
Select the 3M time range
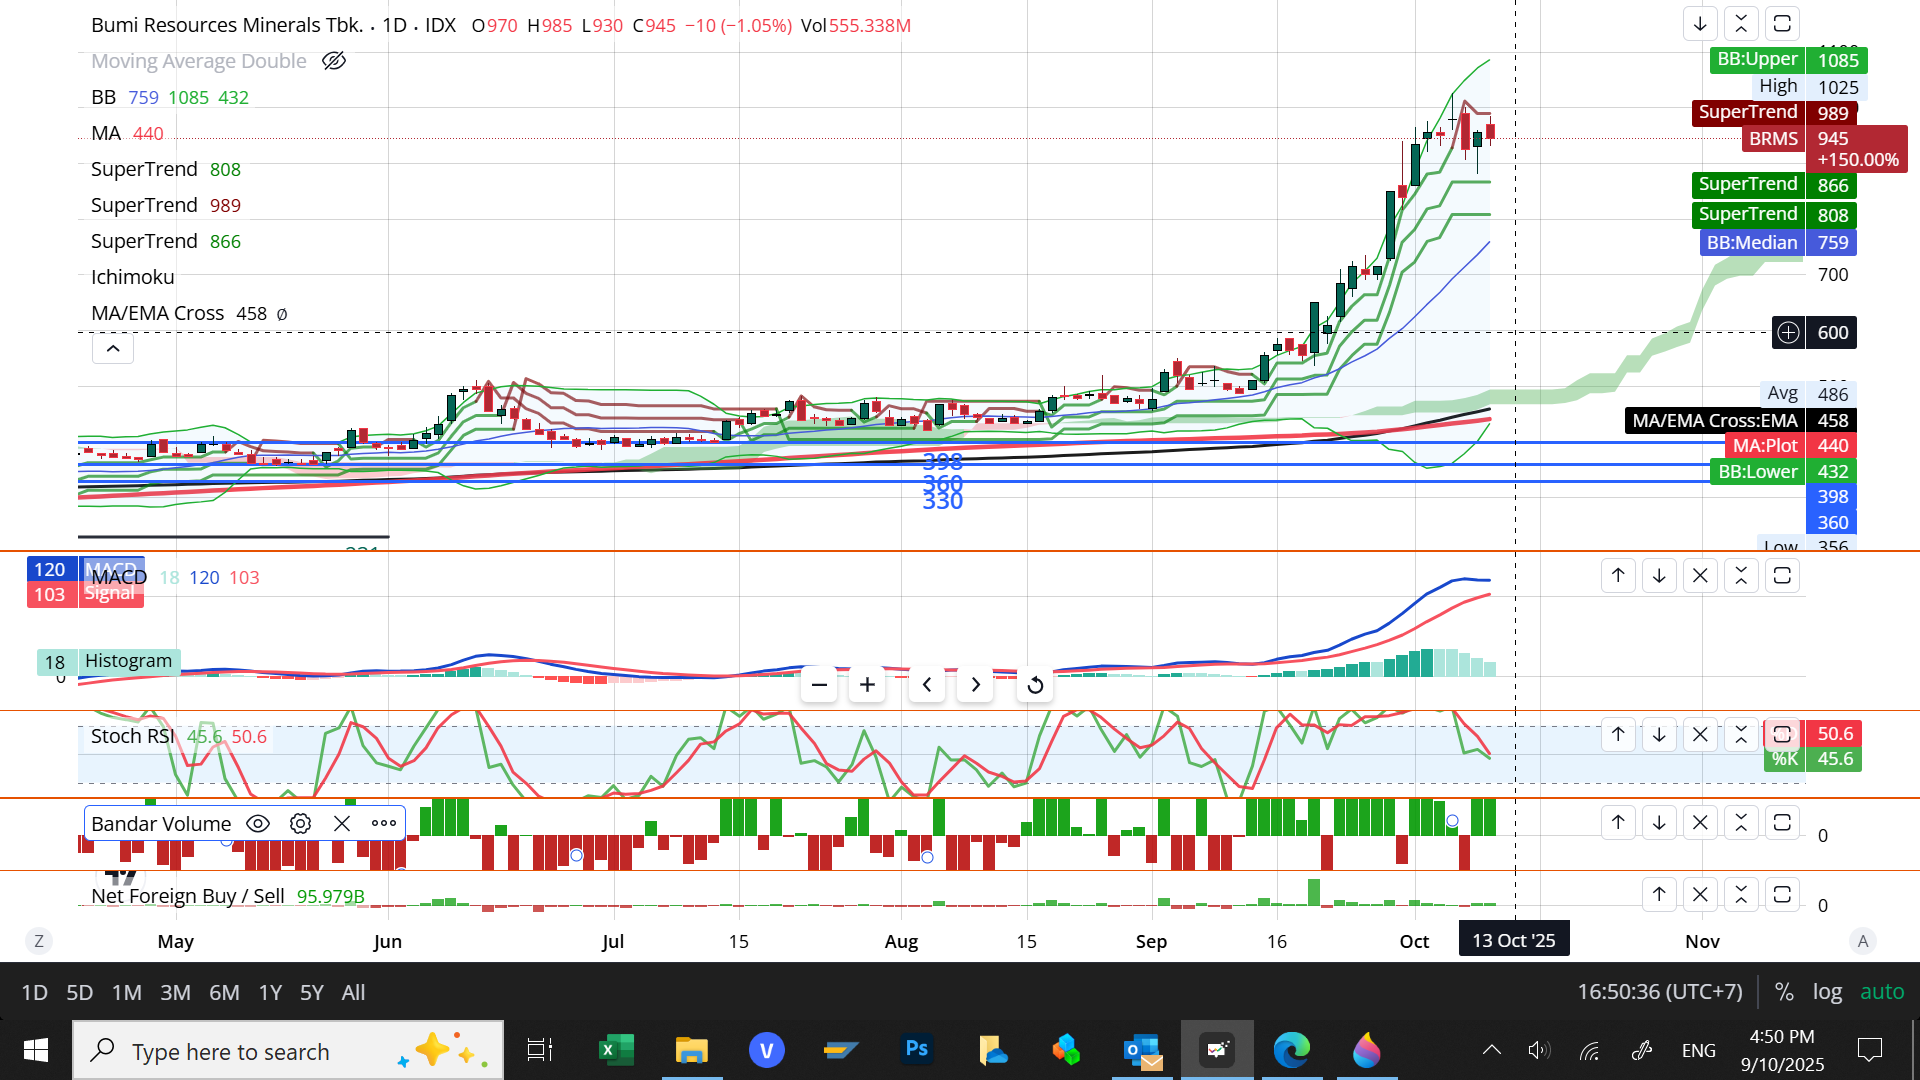[x=175, y=992]
